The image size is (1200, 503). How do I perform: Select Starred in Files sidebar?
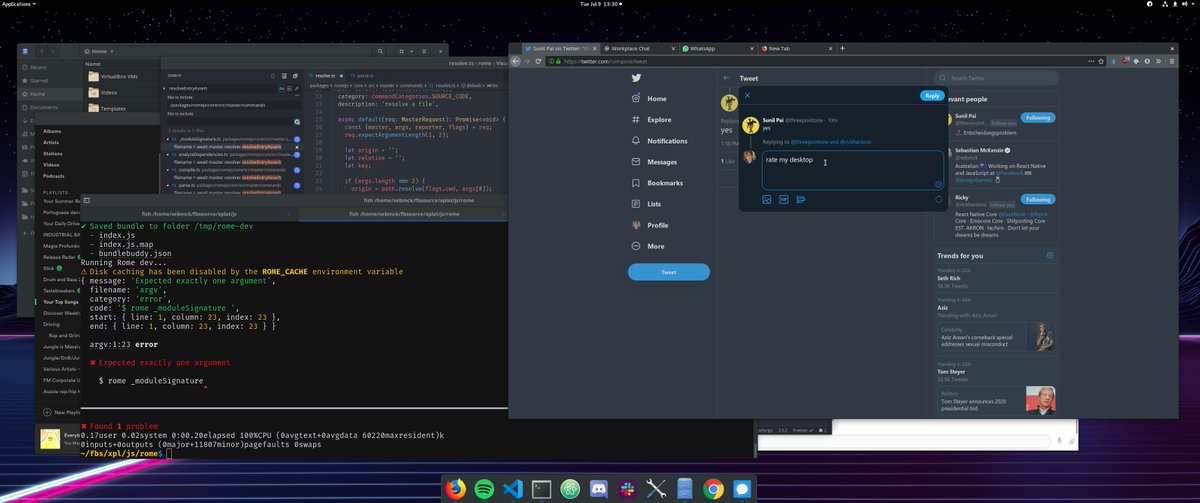(x=40, y=80)
